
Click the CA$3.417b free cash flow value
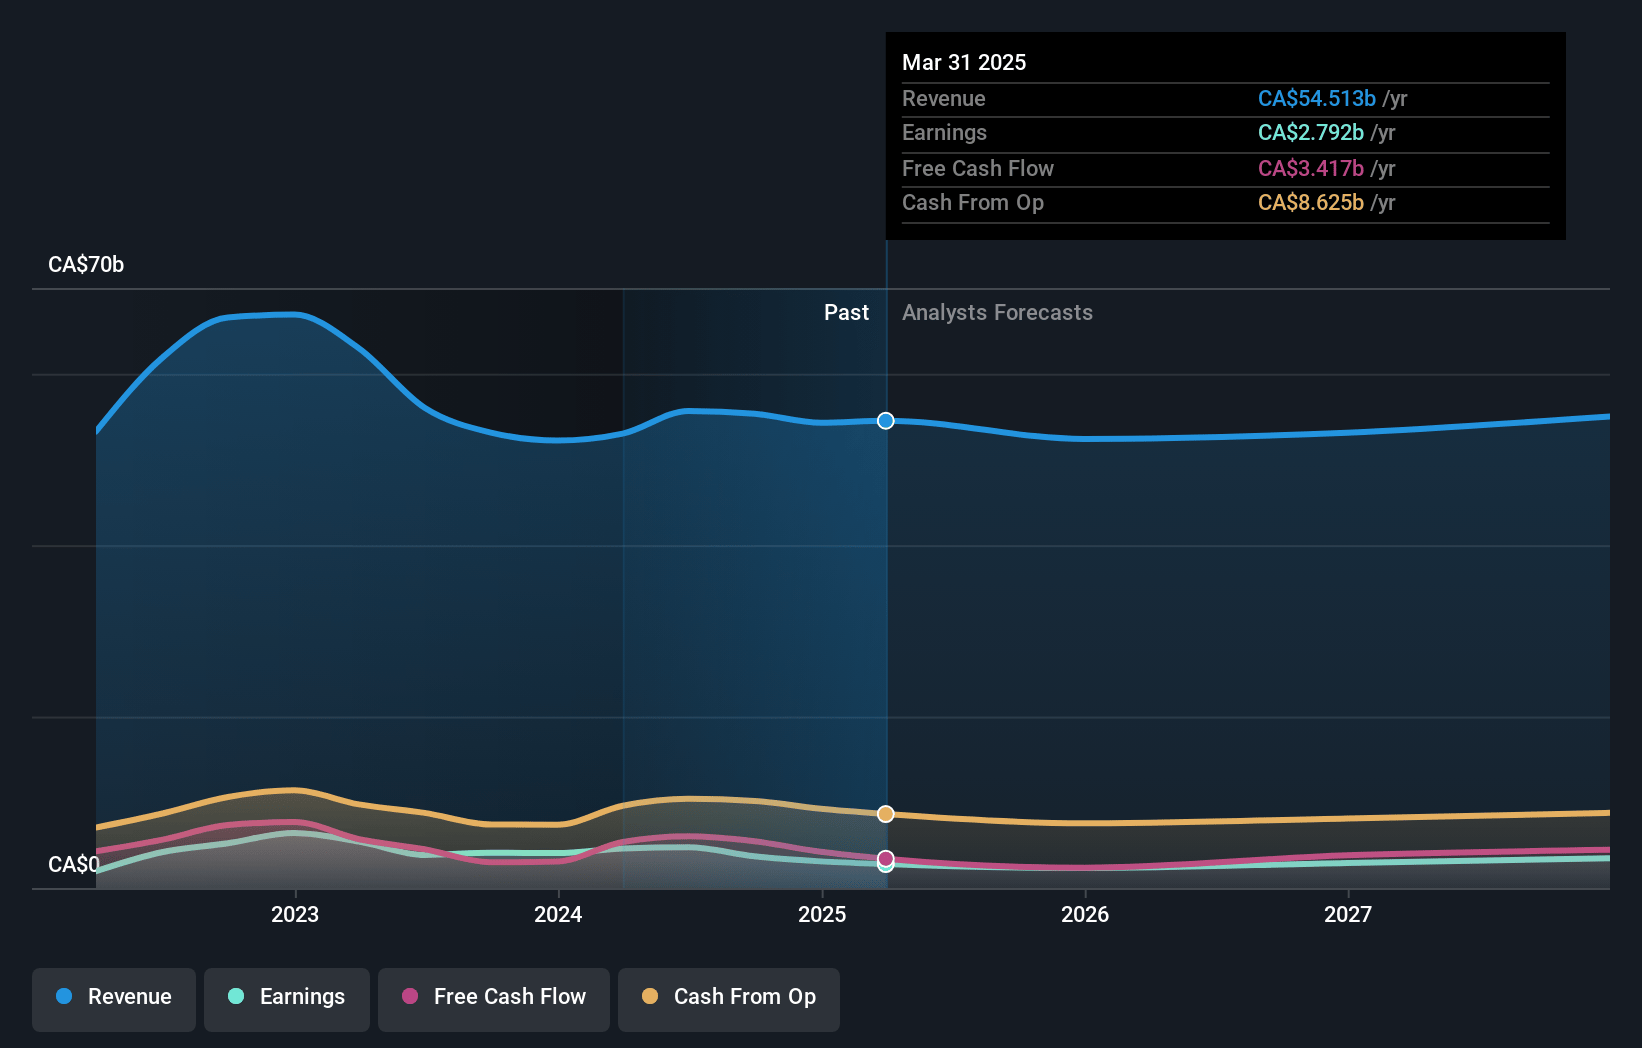point(1311,169)
